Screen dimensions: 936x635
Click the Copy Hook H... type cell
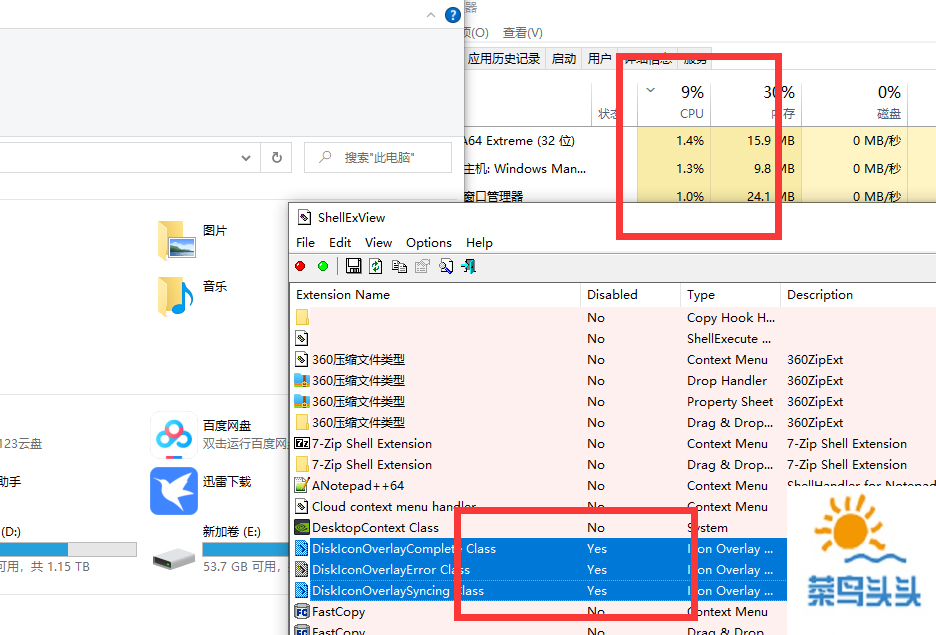pos(731,318)
